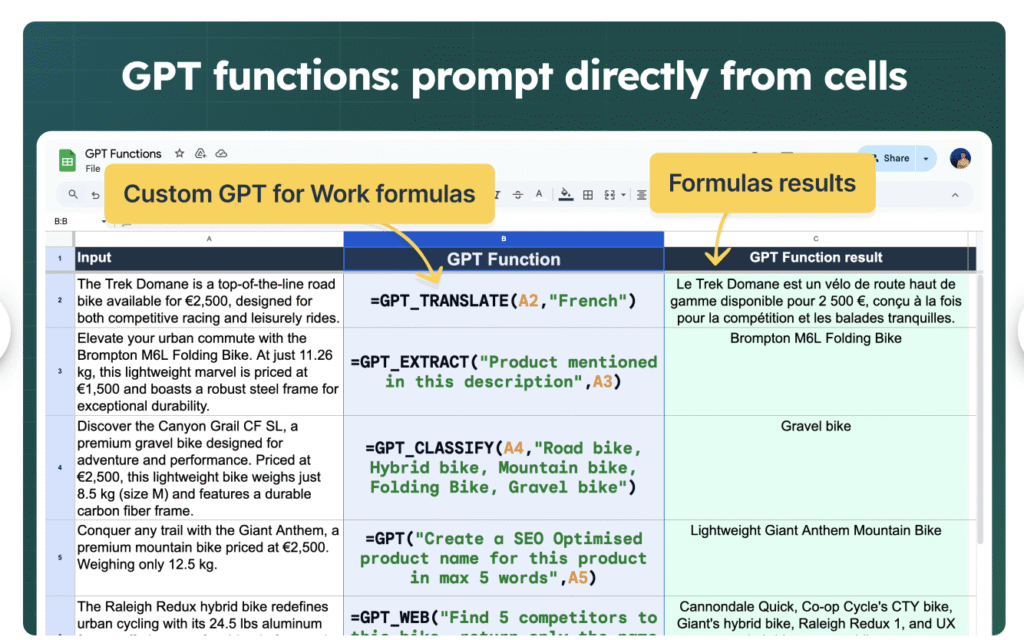This screenshot has height=640, width=1024.
Task: Click the "GPT Function" header cell
Action: [504, 259]
